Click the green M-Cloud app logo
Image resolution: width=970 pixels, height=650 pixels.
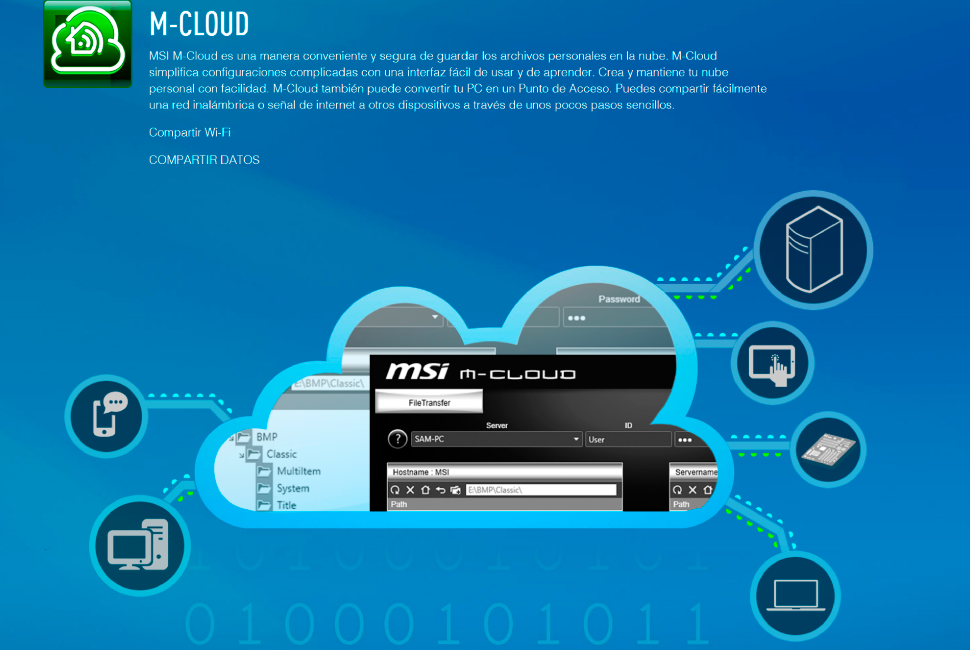pos(88,43)
